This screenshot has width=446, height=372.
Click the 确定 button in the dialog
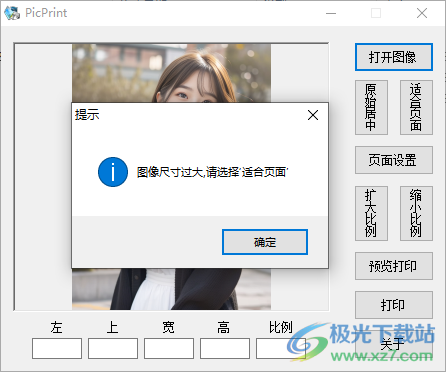tap(265, 242)
